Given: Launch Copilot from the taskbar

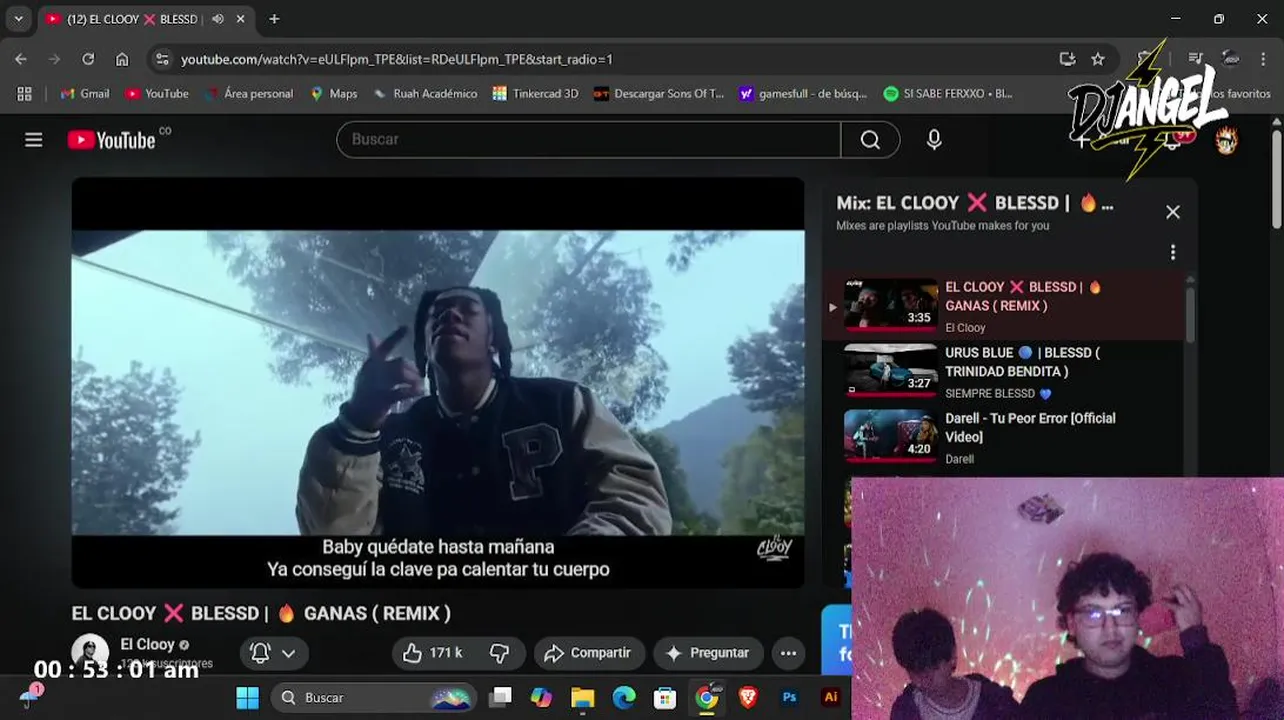Looking at the screenshot, I should tap(542, 698).
